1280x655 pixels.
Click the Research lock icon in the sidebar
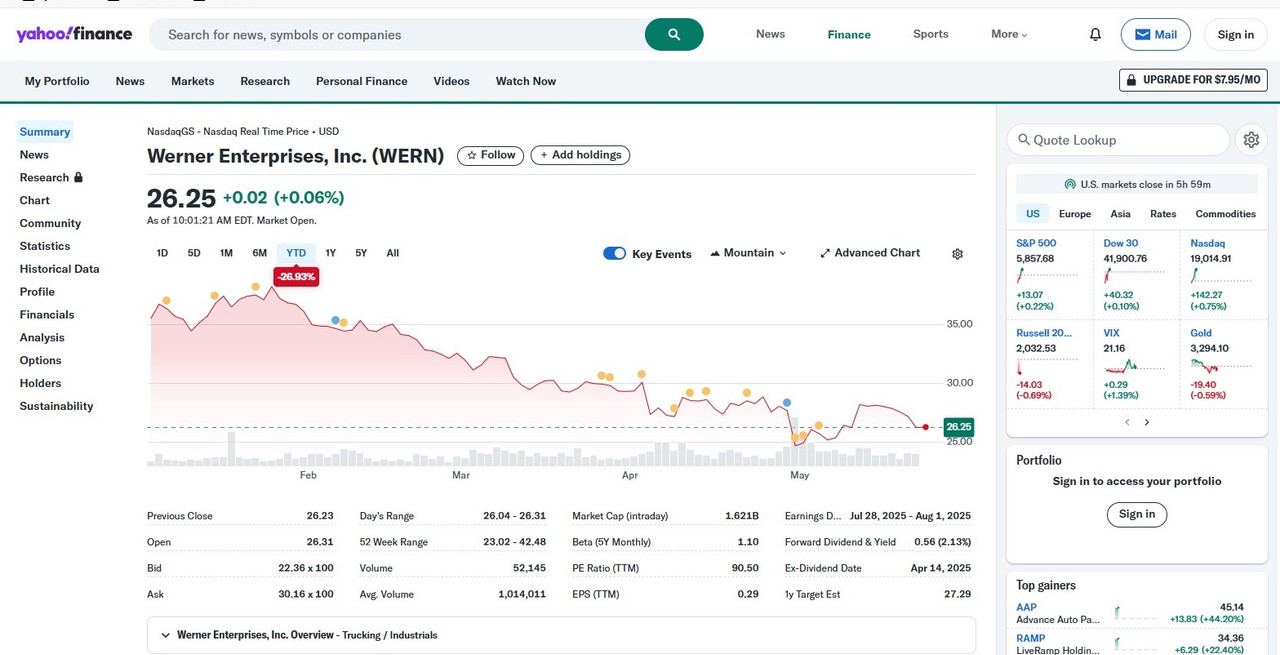tap(79, 177)
